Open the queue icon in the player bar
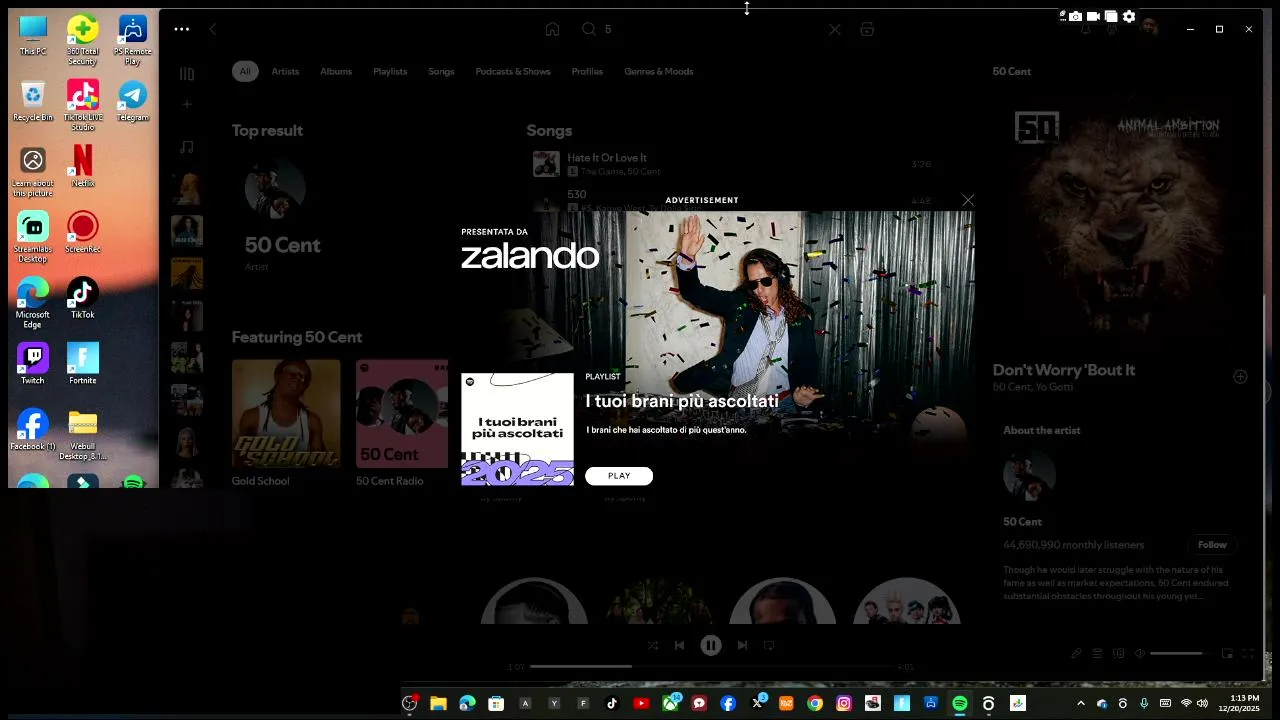1280x720 pixels. (1097, 653)
